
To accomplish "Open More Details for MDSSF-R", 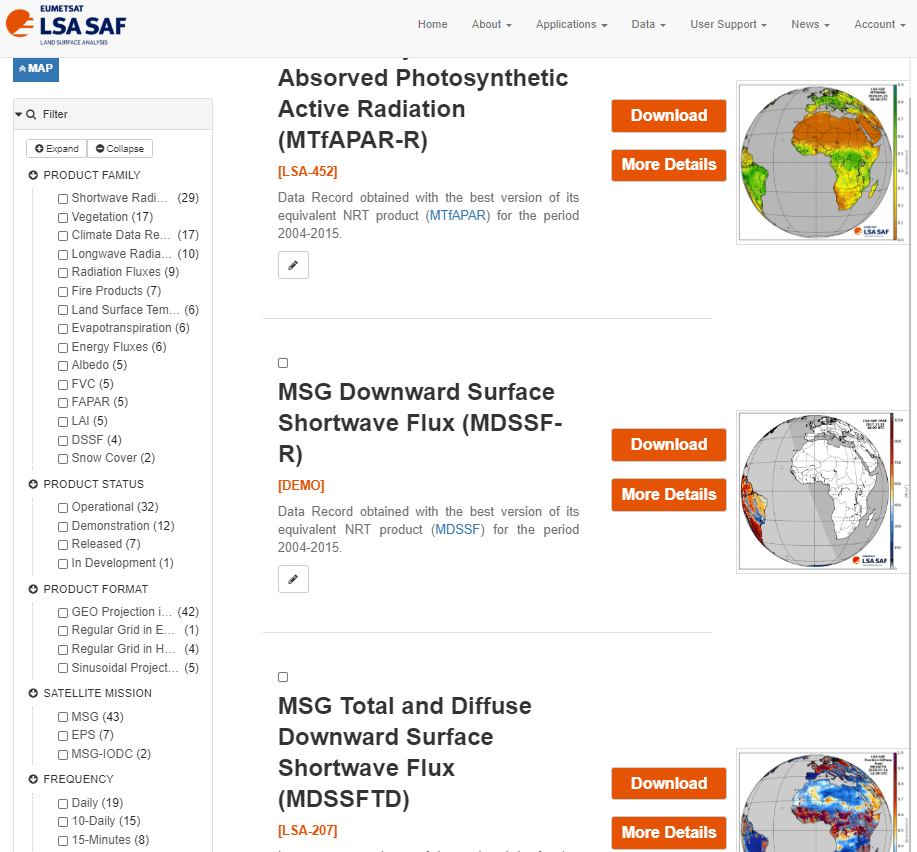I will point(669,495).
